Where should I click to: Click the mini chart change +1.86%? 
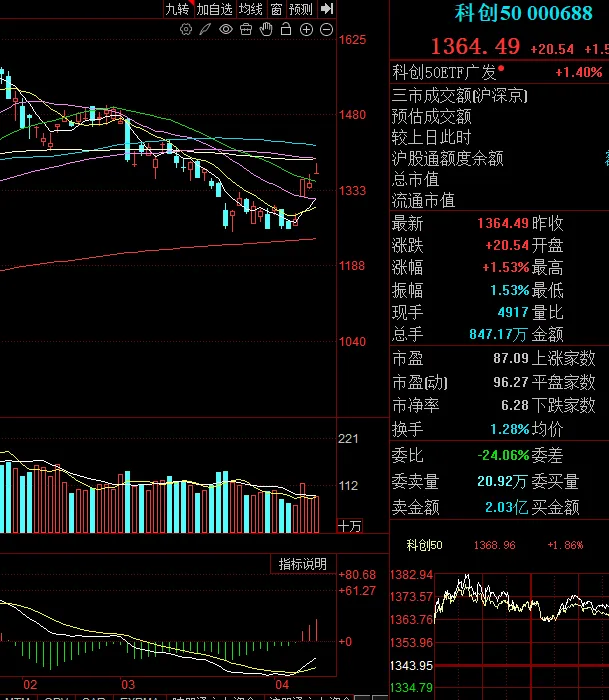(565, 546)
